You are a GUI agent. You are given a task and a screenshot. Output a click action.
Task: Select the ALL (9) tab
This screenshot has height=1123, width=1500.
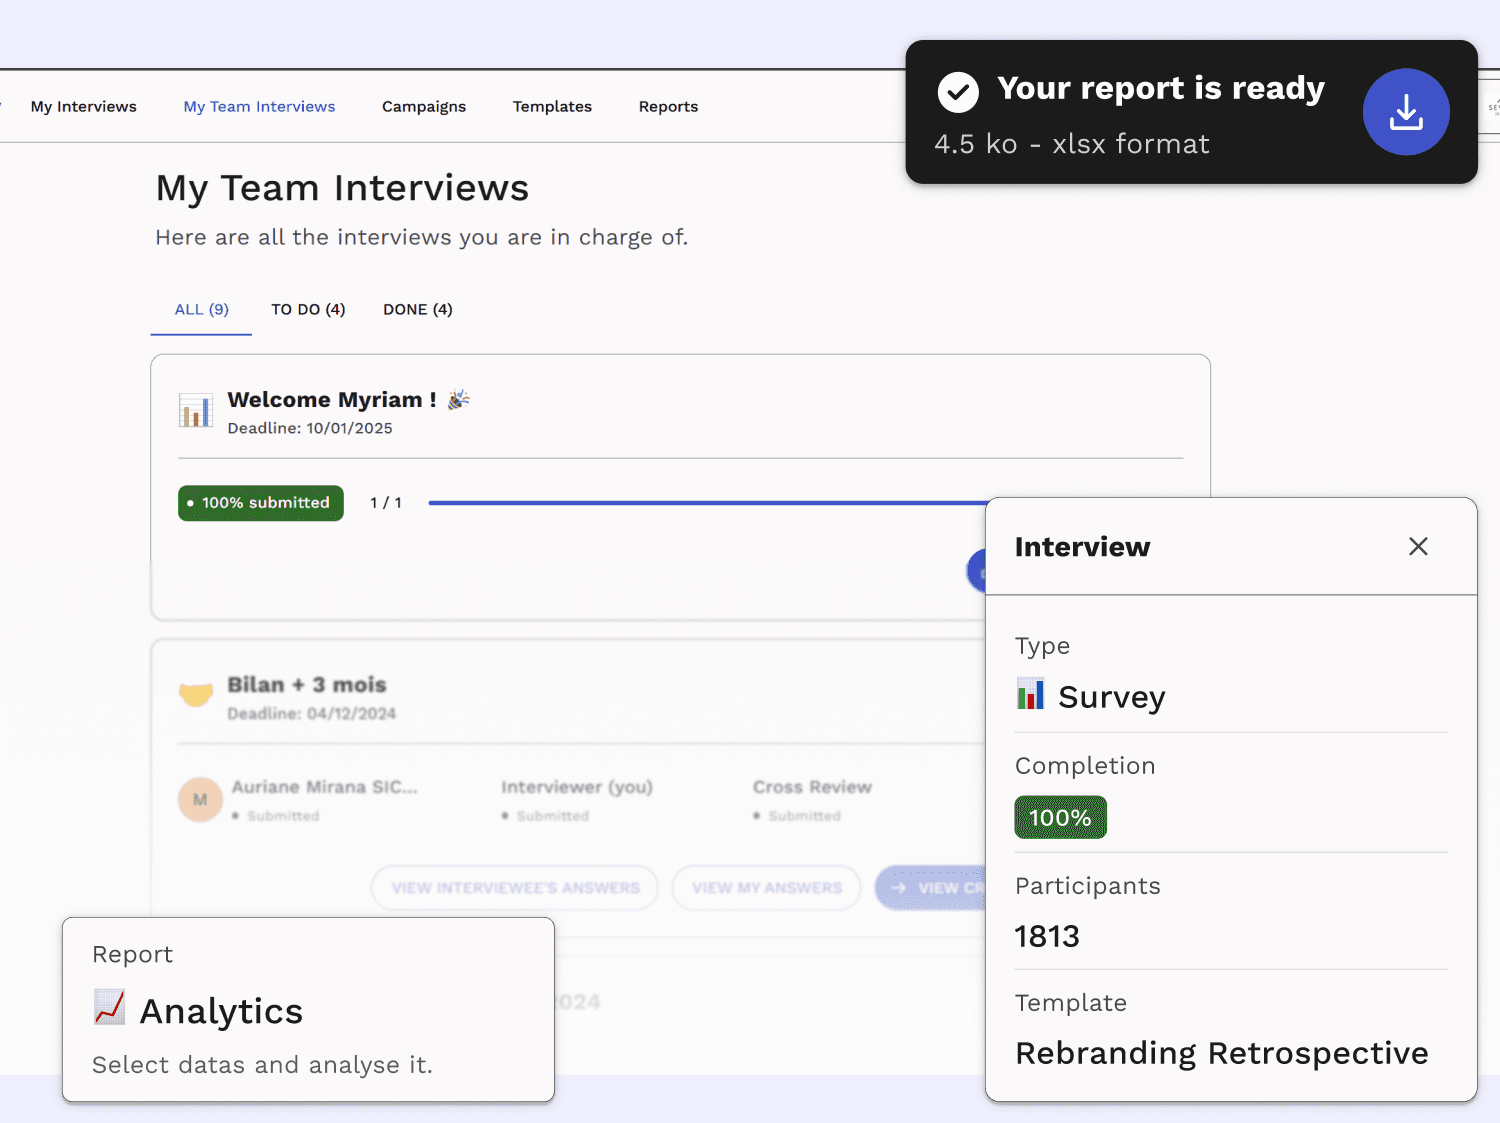pos(202,309)
